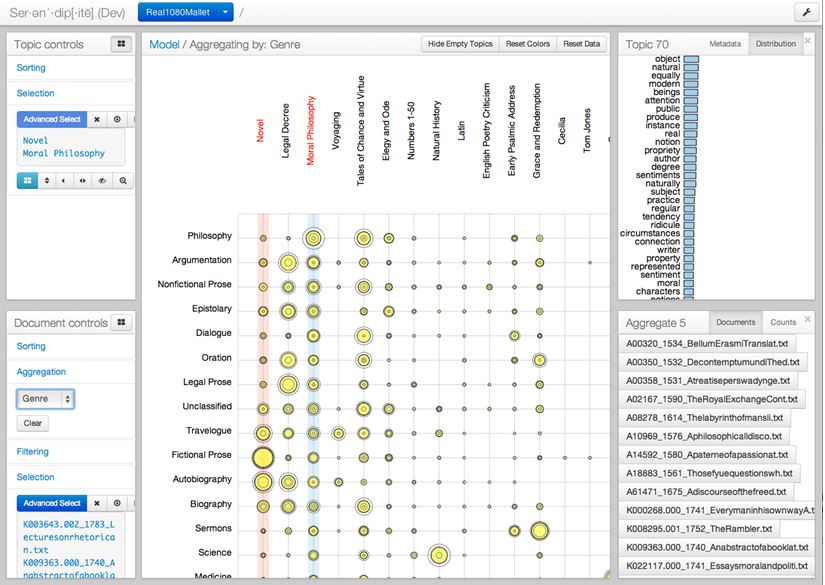This screenshot has width=825, height=585.
Task: Expand the Selection section in Topic controls
Action: 35,93
